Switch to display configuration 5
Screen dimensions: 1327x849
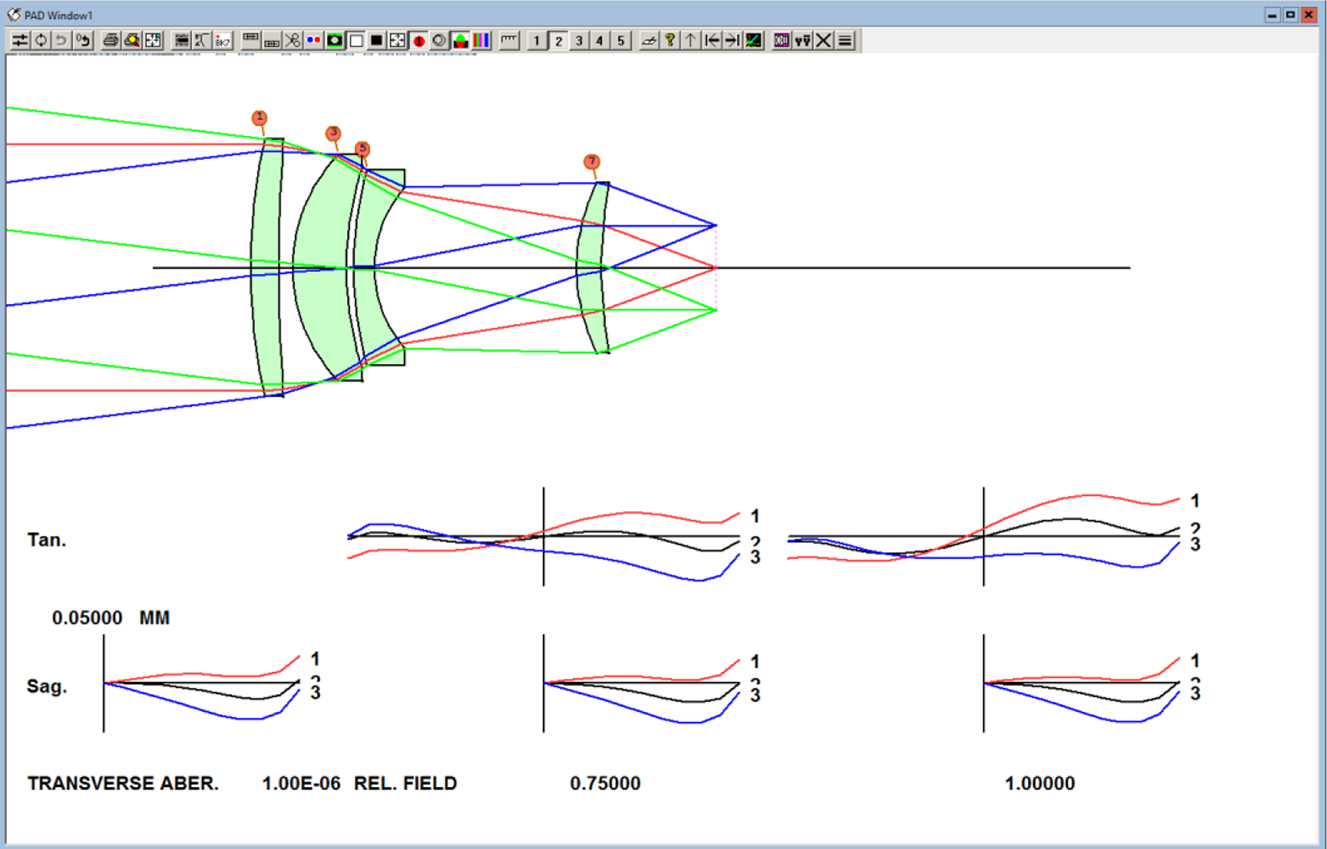pyautogui.click(x=621, y=40)
